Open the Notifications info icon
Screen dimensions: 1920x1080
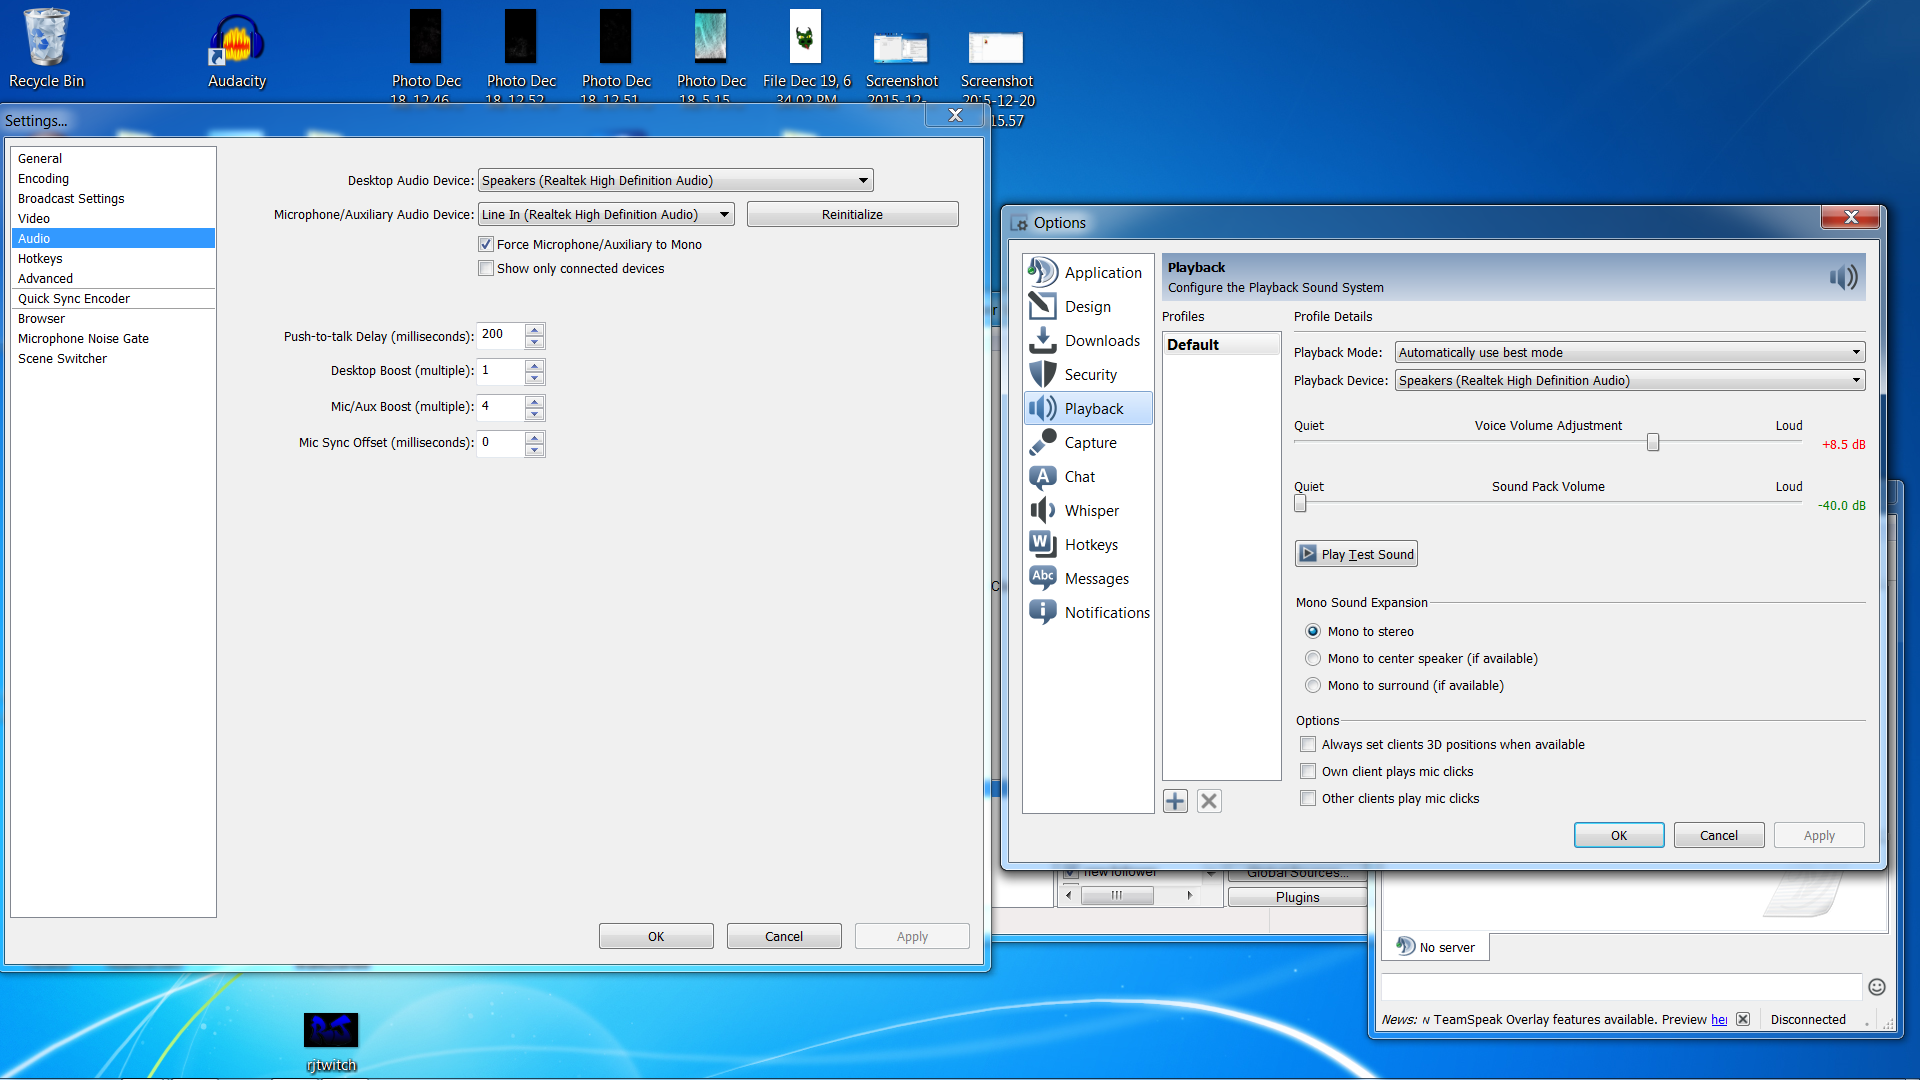tap(1043, 612)
